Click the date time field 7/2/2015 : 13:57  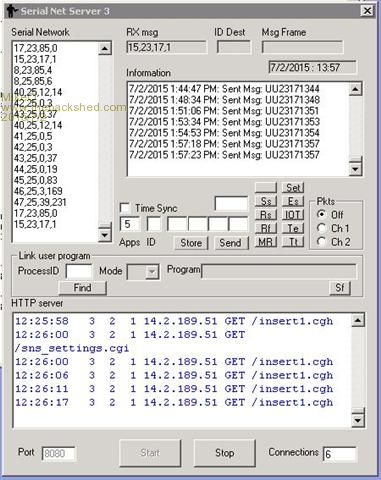point(312,67)
